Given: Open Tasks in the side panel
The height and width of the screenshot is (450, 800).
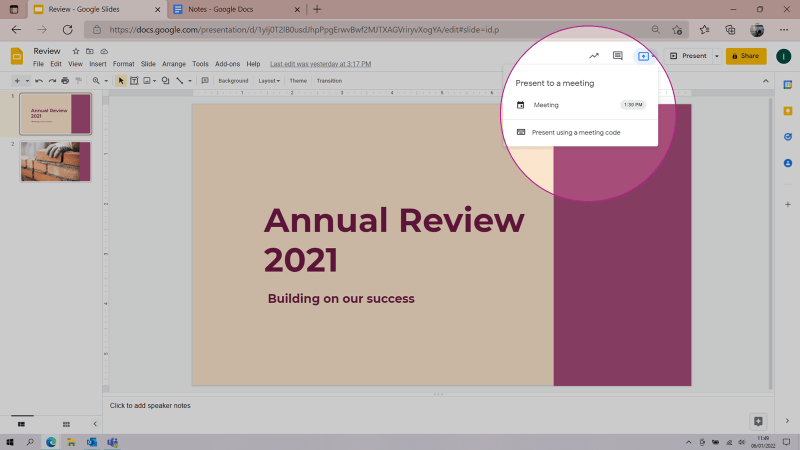Looking at the screenshot, I should [x=788, y=137].
